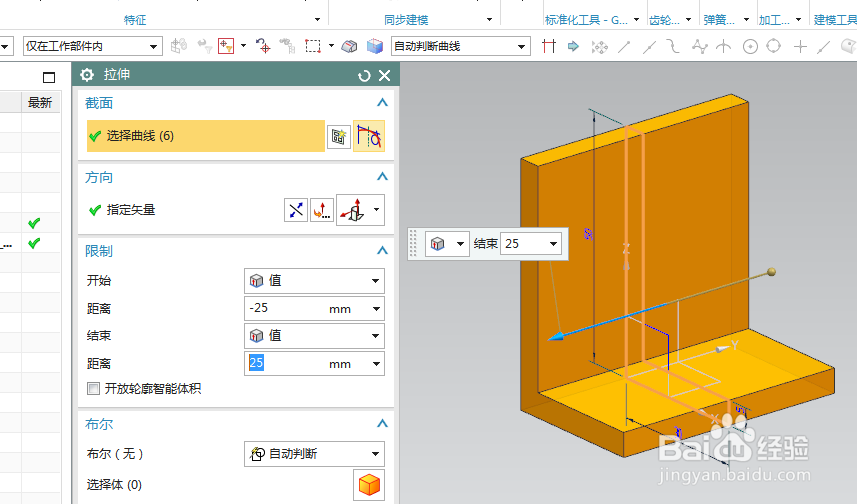
Task: Open the arrow beside the red selection filter
Action: tap(243, 46)
